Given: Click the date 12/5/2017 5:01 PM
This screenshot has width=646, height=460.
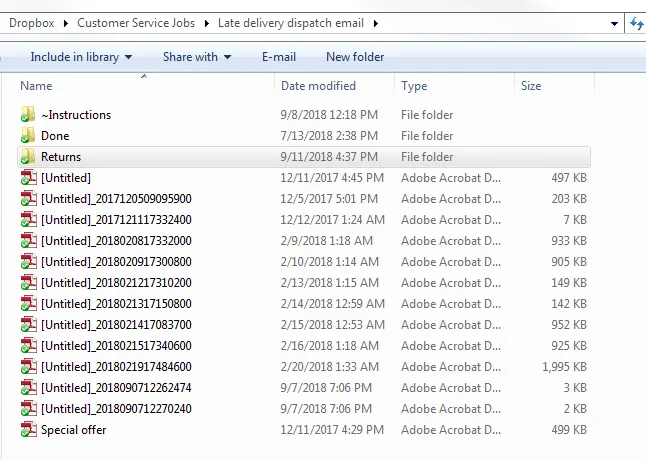Looking at the screenshot, I should tap(329, 199).
